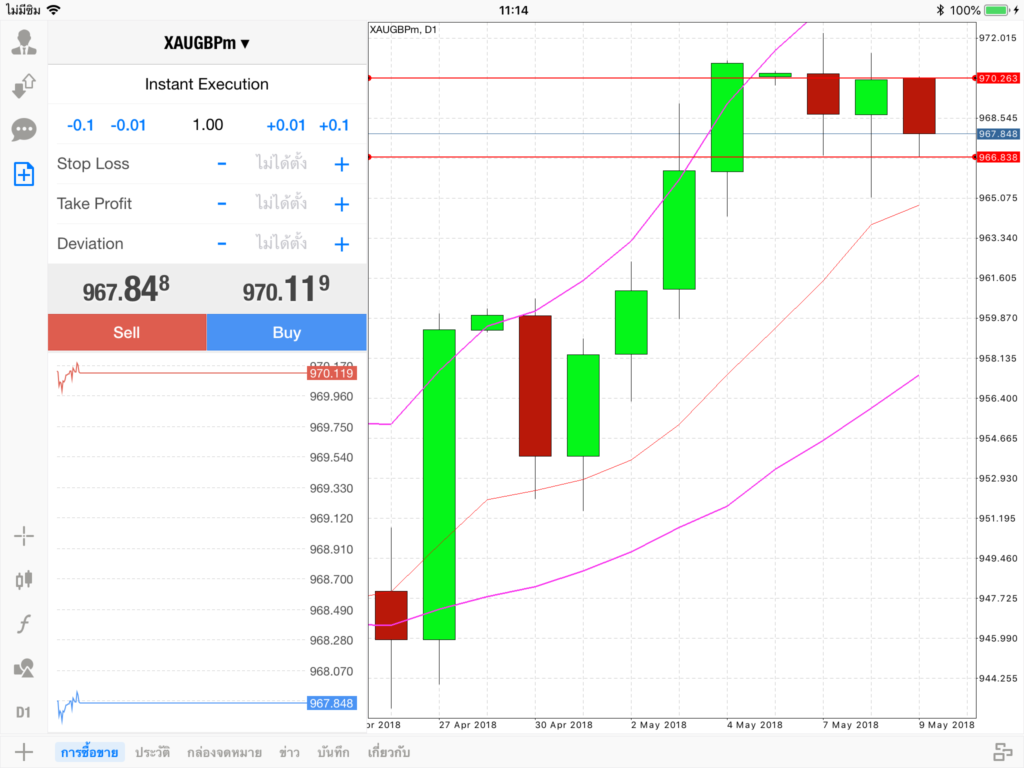Viewport: 1024px width, 768px height.
Task: Decrease the Take Profit with minus
Action: coord(222,204)
